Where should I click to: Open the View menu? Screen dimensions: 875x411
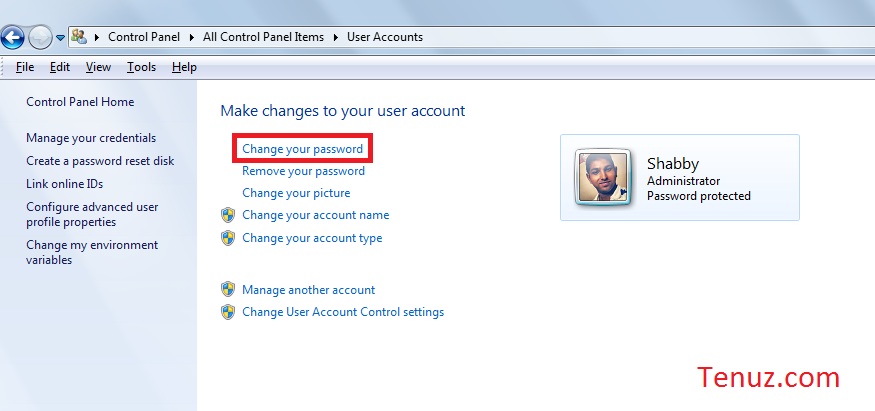98,67
